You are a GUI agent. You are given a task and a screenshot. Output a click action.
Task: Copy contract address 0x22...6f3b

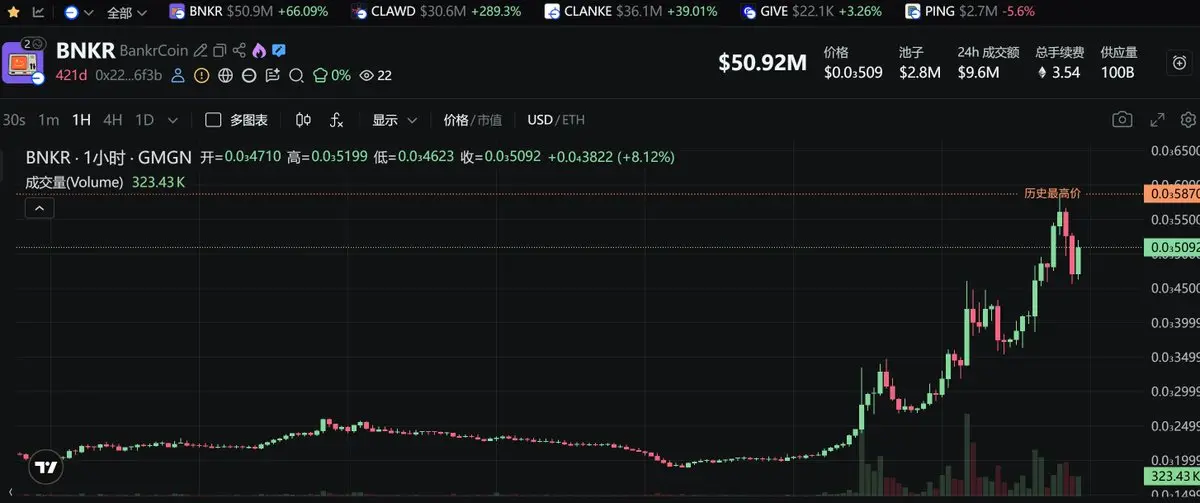pos(129,75)
